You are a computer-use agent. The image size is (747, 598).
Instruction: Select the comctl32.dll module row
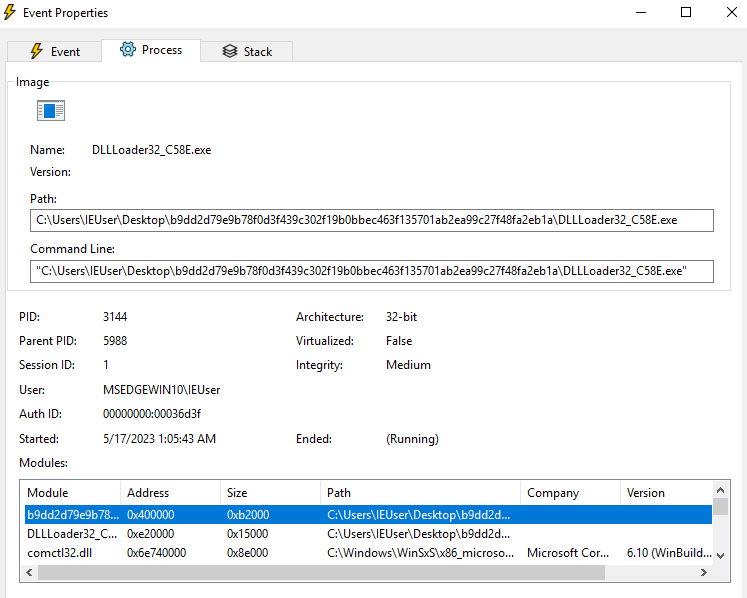coord(70,553)
